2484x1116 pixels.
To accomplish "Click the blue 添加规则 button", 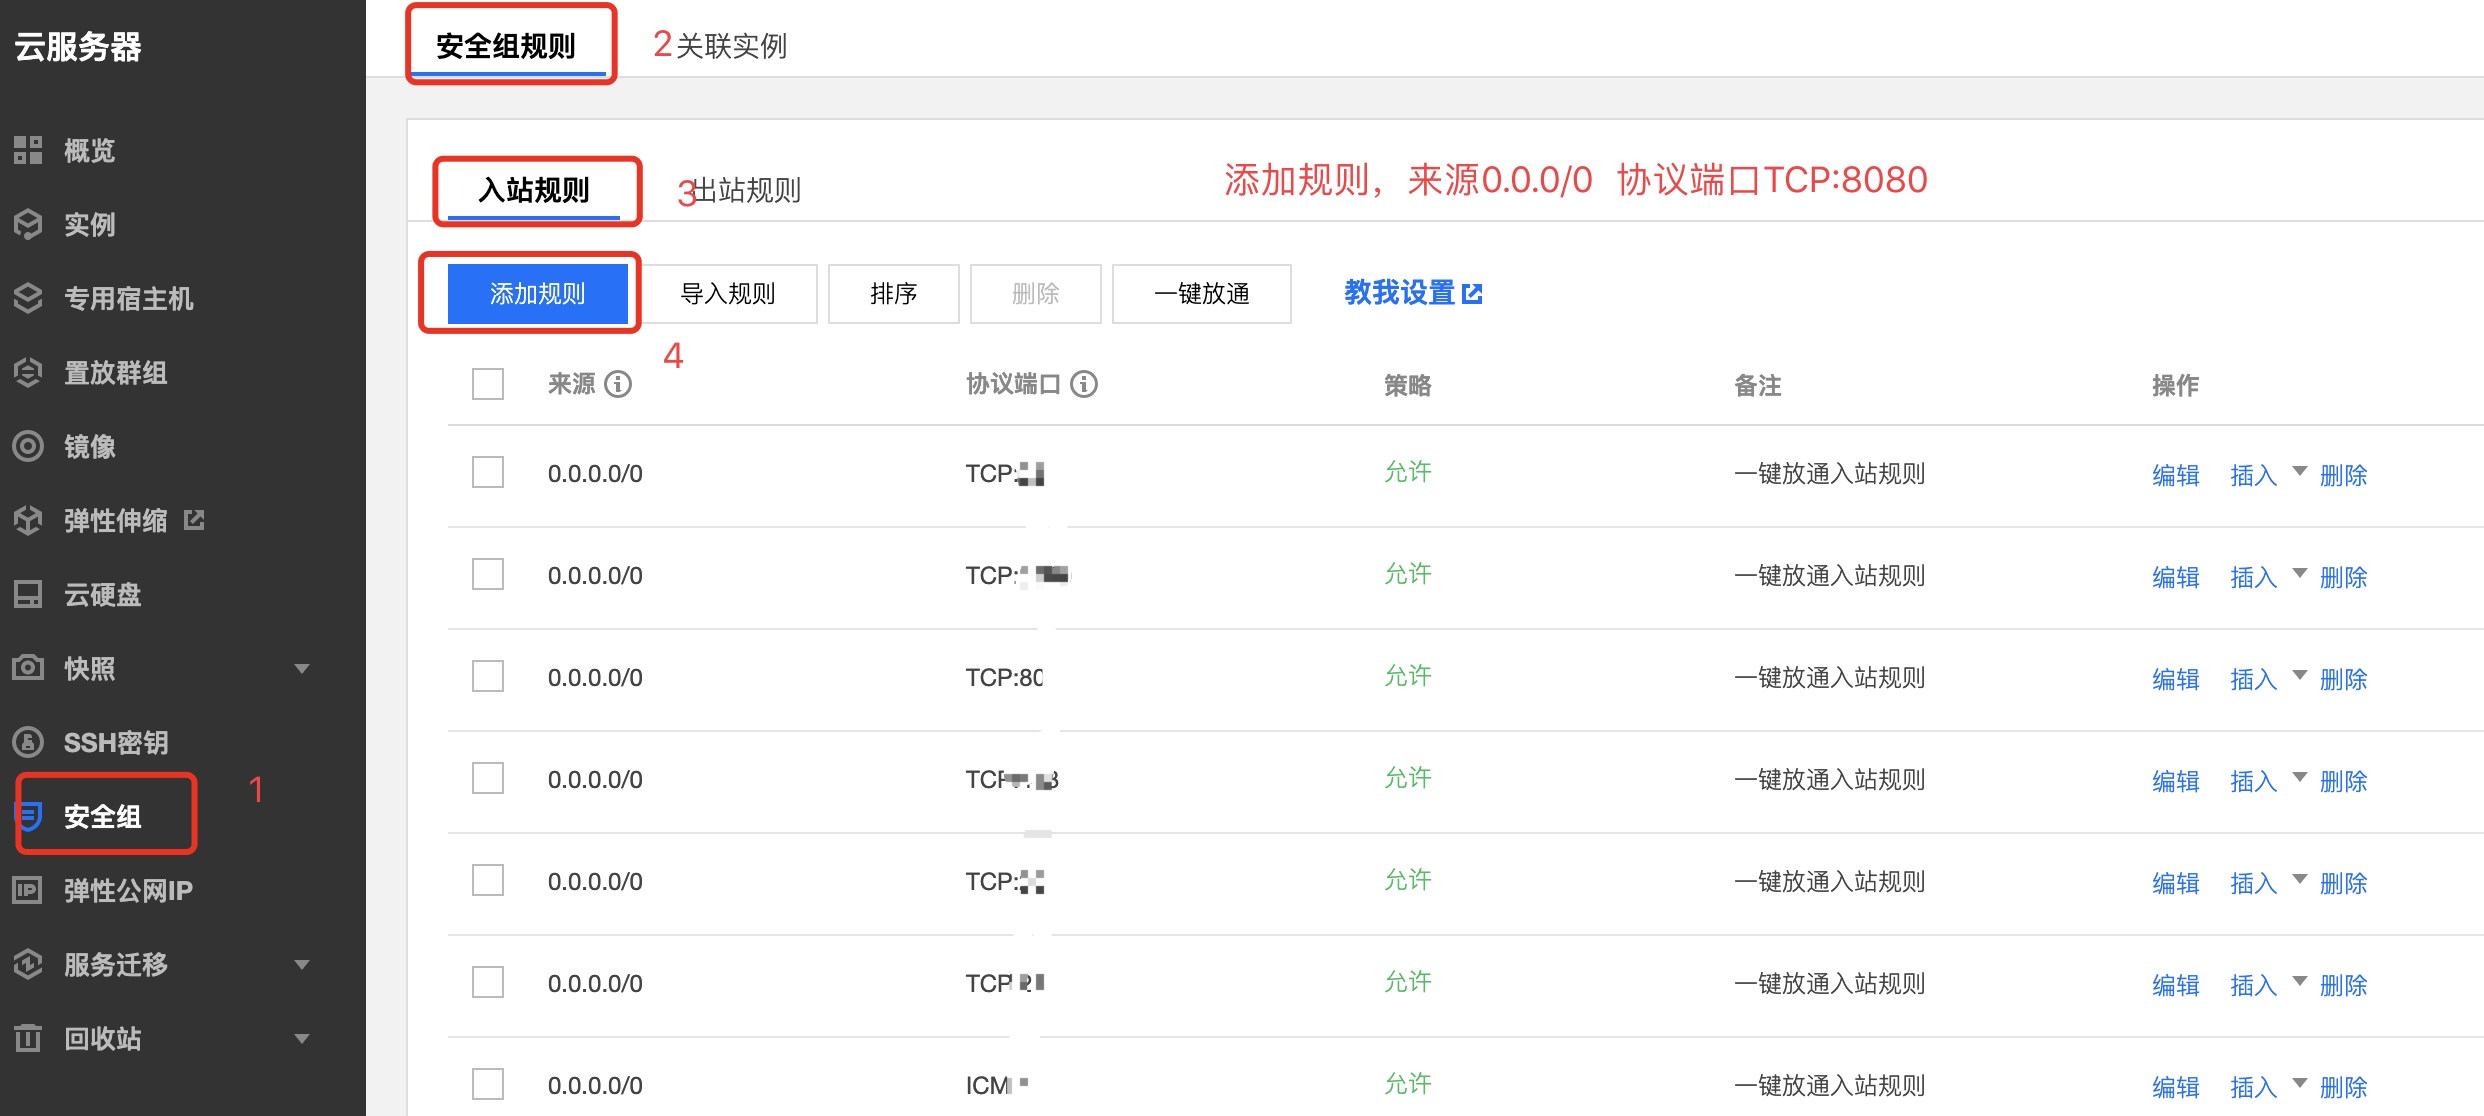I will 537,294.
